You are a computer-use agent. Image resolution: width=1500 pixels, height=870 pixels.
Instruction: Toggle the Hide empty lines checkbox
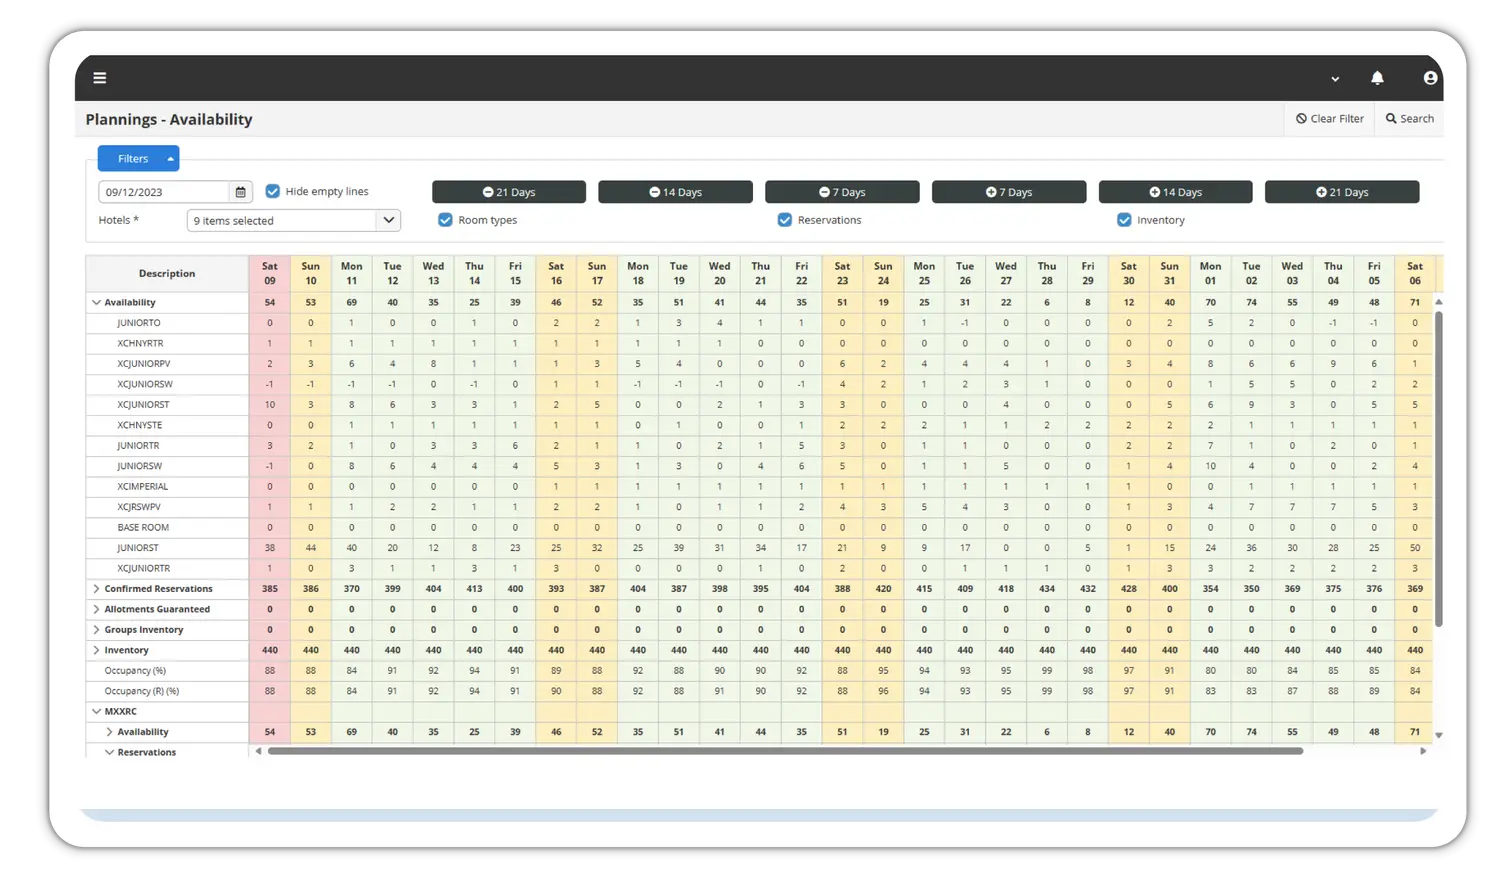point(273,191)
